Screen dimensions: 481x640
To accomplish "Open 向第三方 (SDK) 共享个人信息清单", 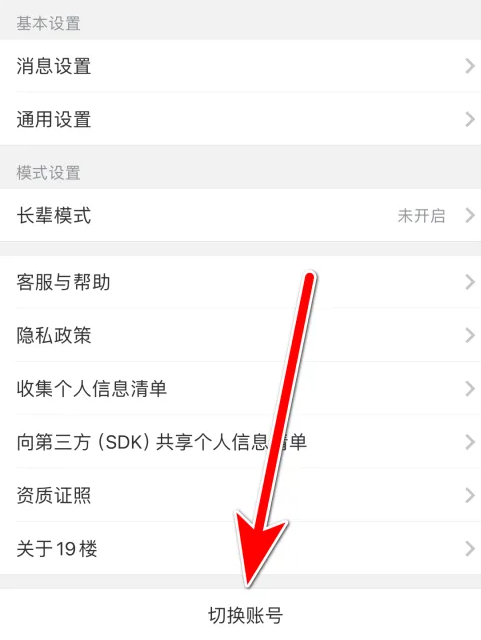I will pyautogui.click(x=240, y=442).
